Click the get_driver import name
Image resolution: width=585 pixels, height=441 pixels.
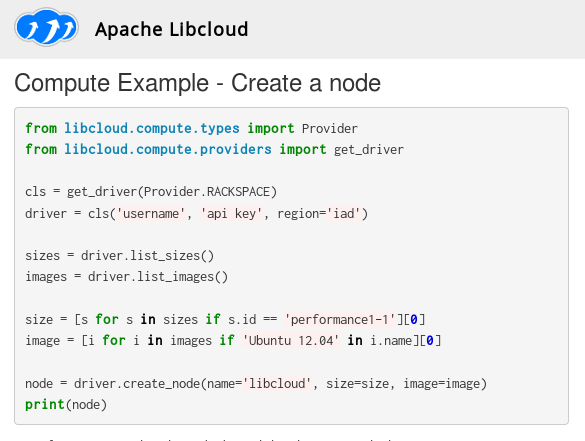click(369, 150)
